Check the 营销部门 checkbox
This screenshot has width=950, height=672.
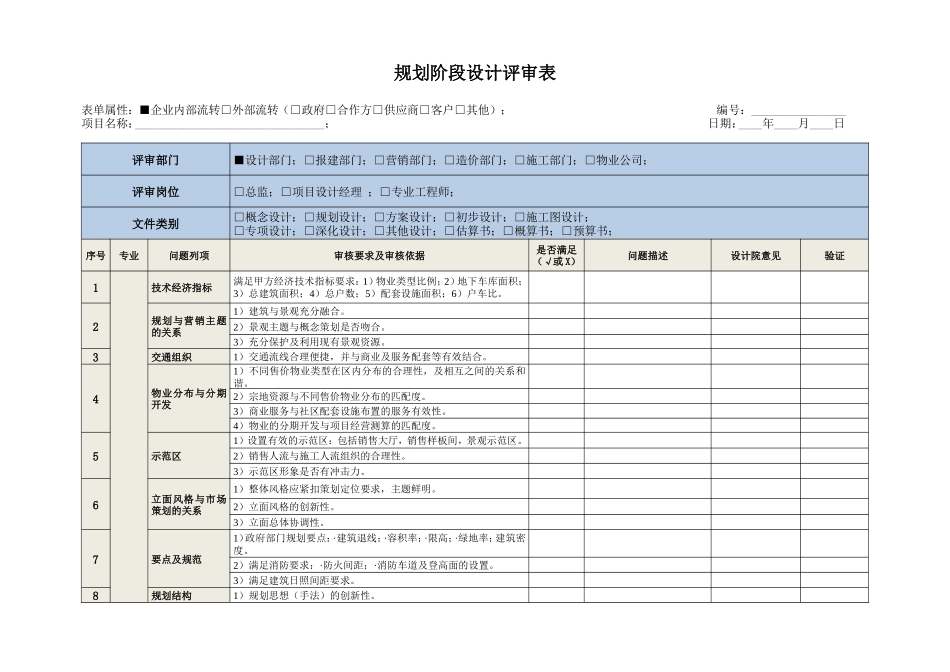(x=379, y=160)
